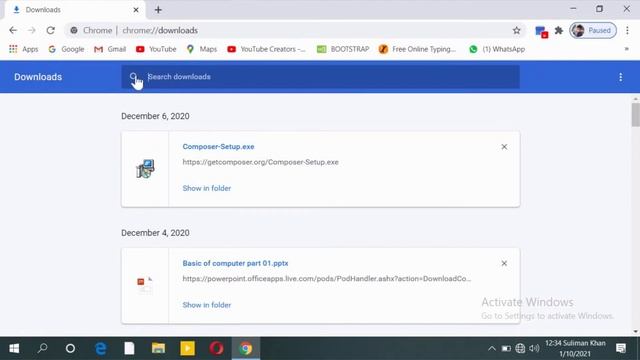Open Basic of computer part 01.pptx link
640x360 pixels.
point(235,263)
